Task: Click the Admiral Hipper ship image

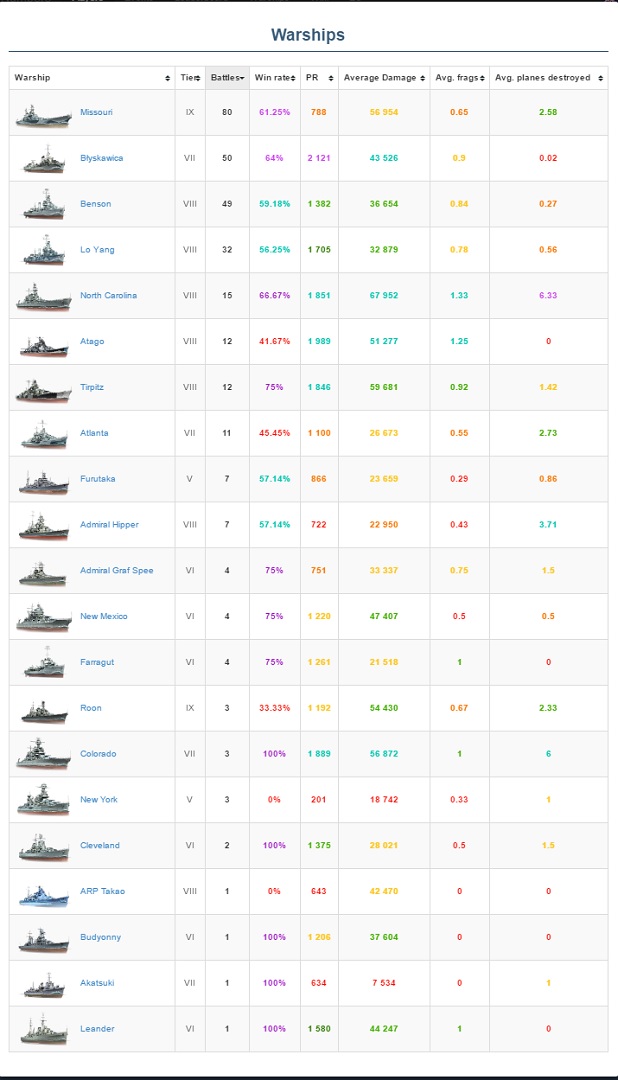Action: (x=44, y=527)
